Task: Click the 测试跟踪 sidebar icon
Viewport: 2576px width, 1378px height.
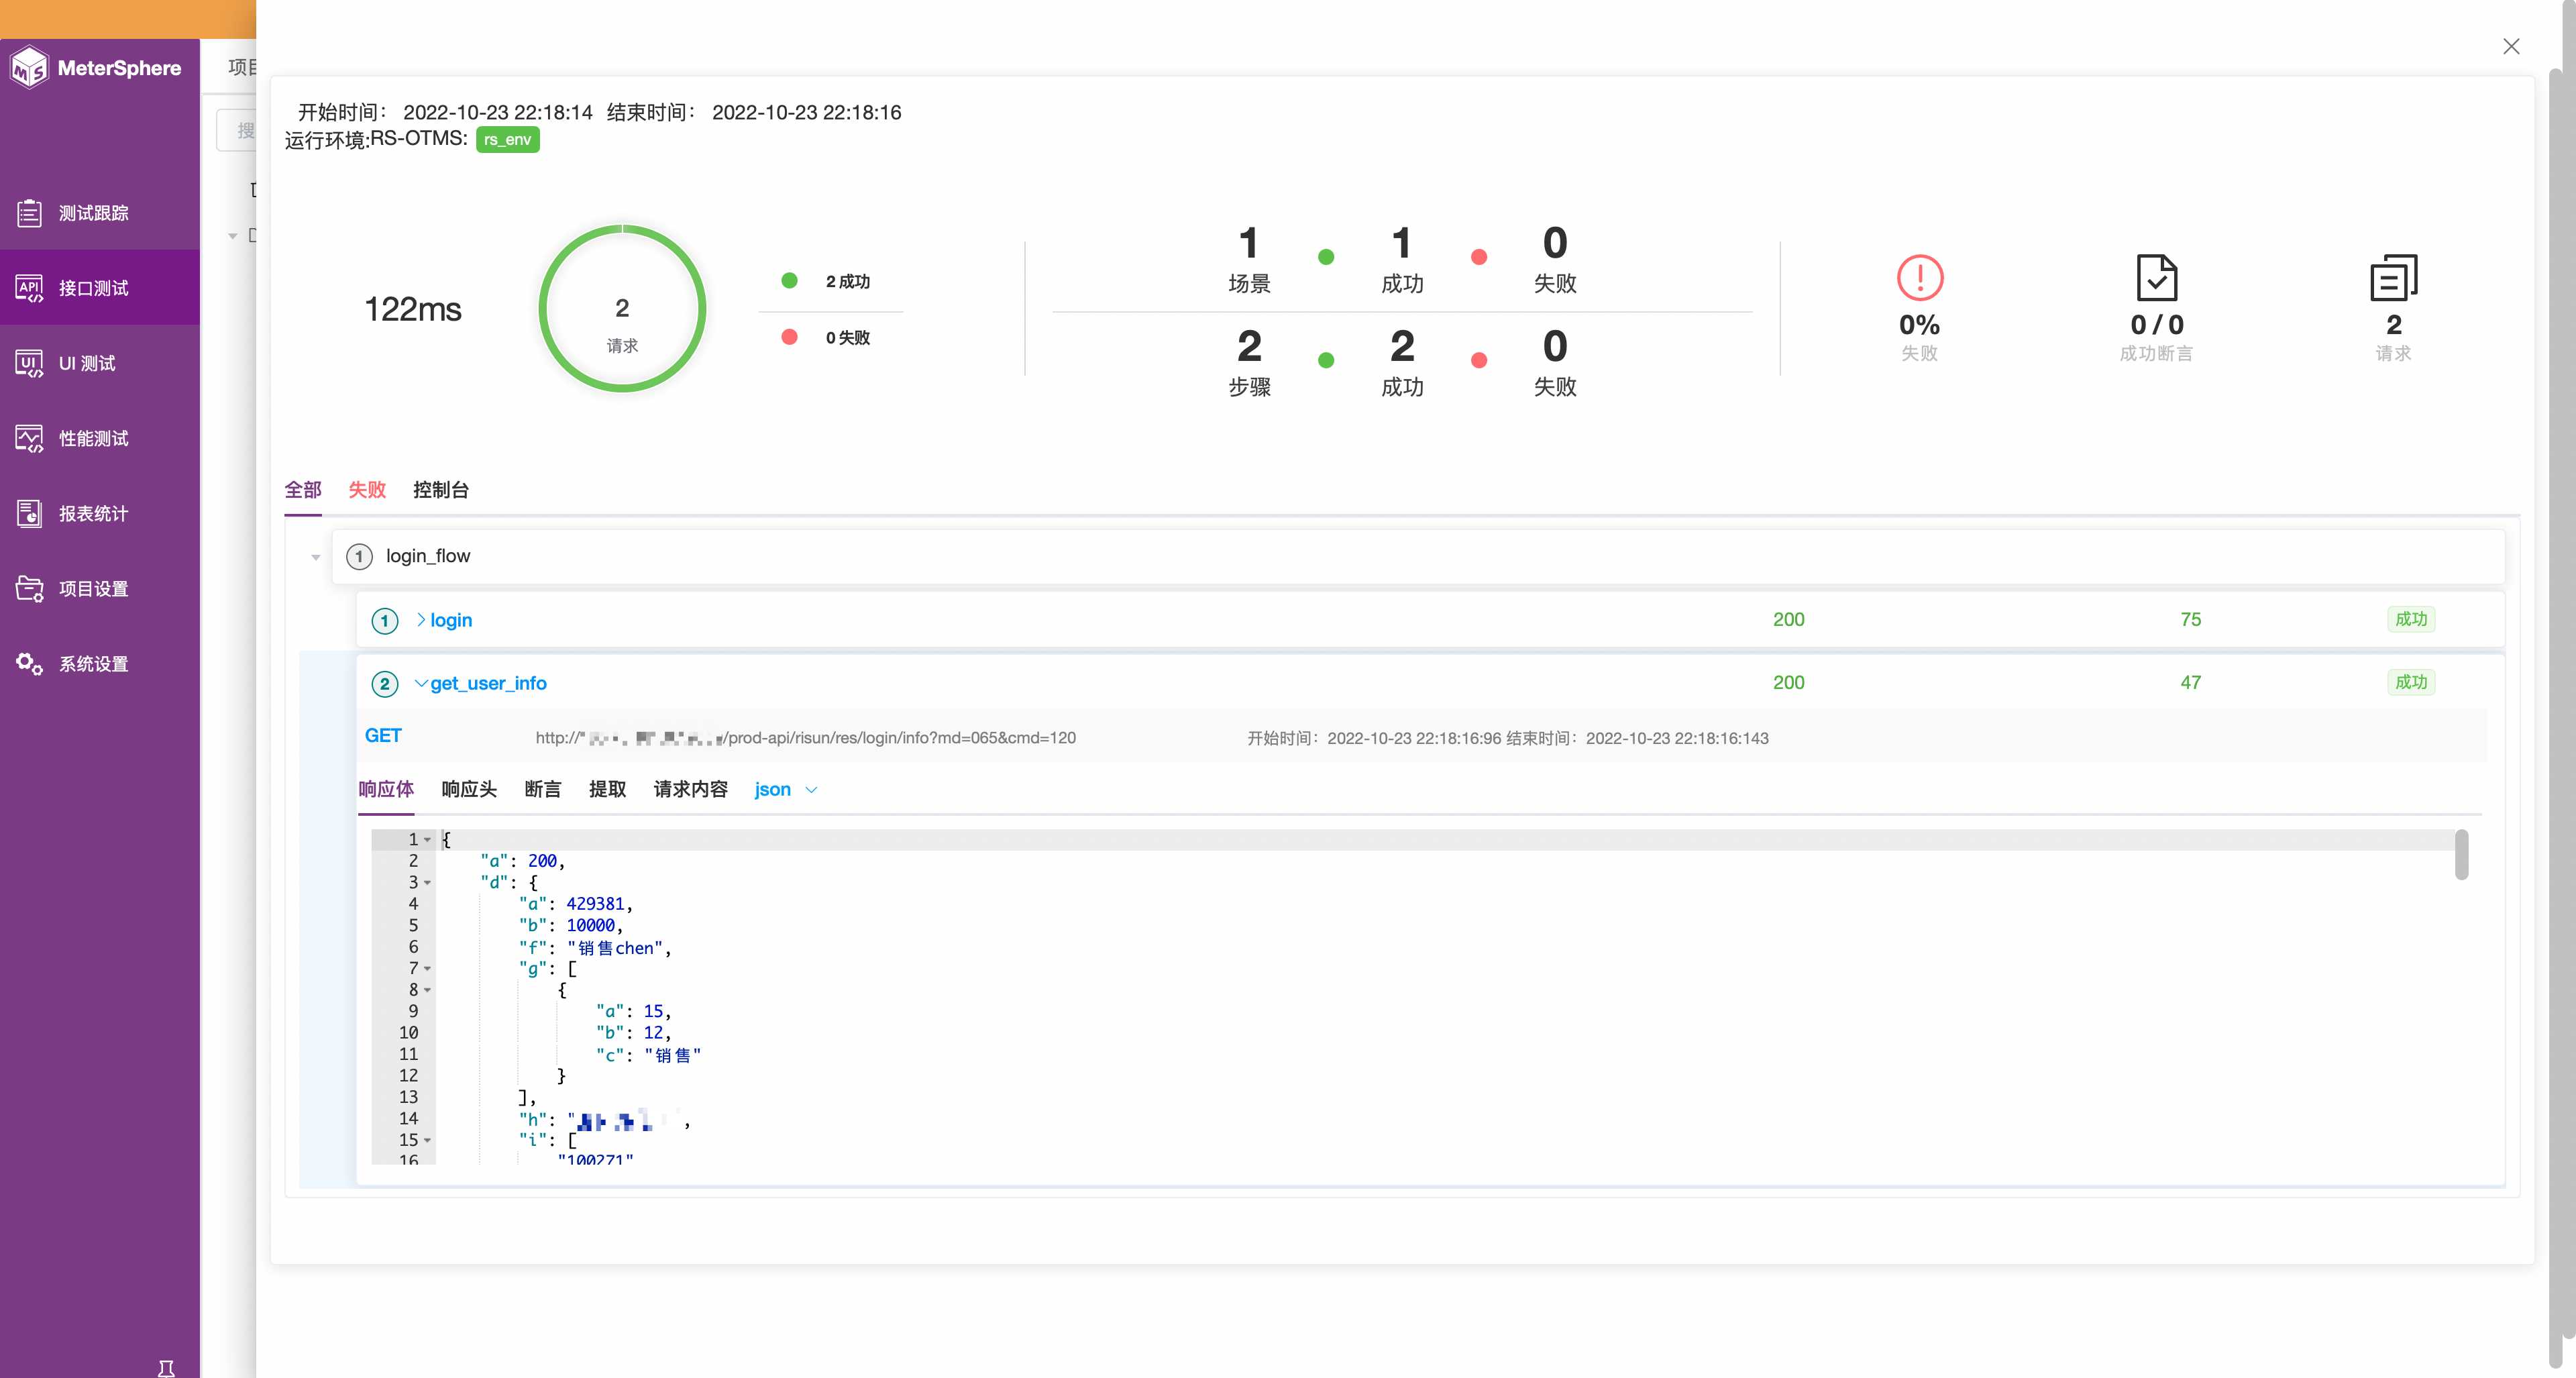Action: point(97,213)
